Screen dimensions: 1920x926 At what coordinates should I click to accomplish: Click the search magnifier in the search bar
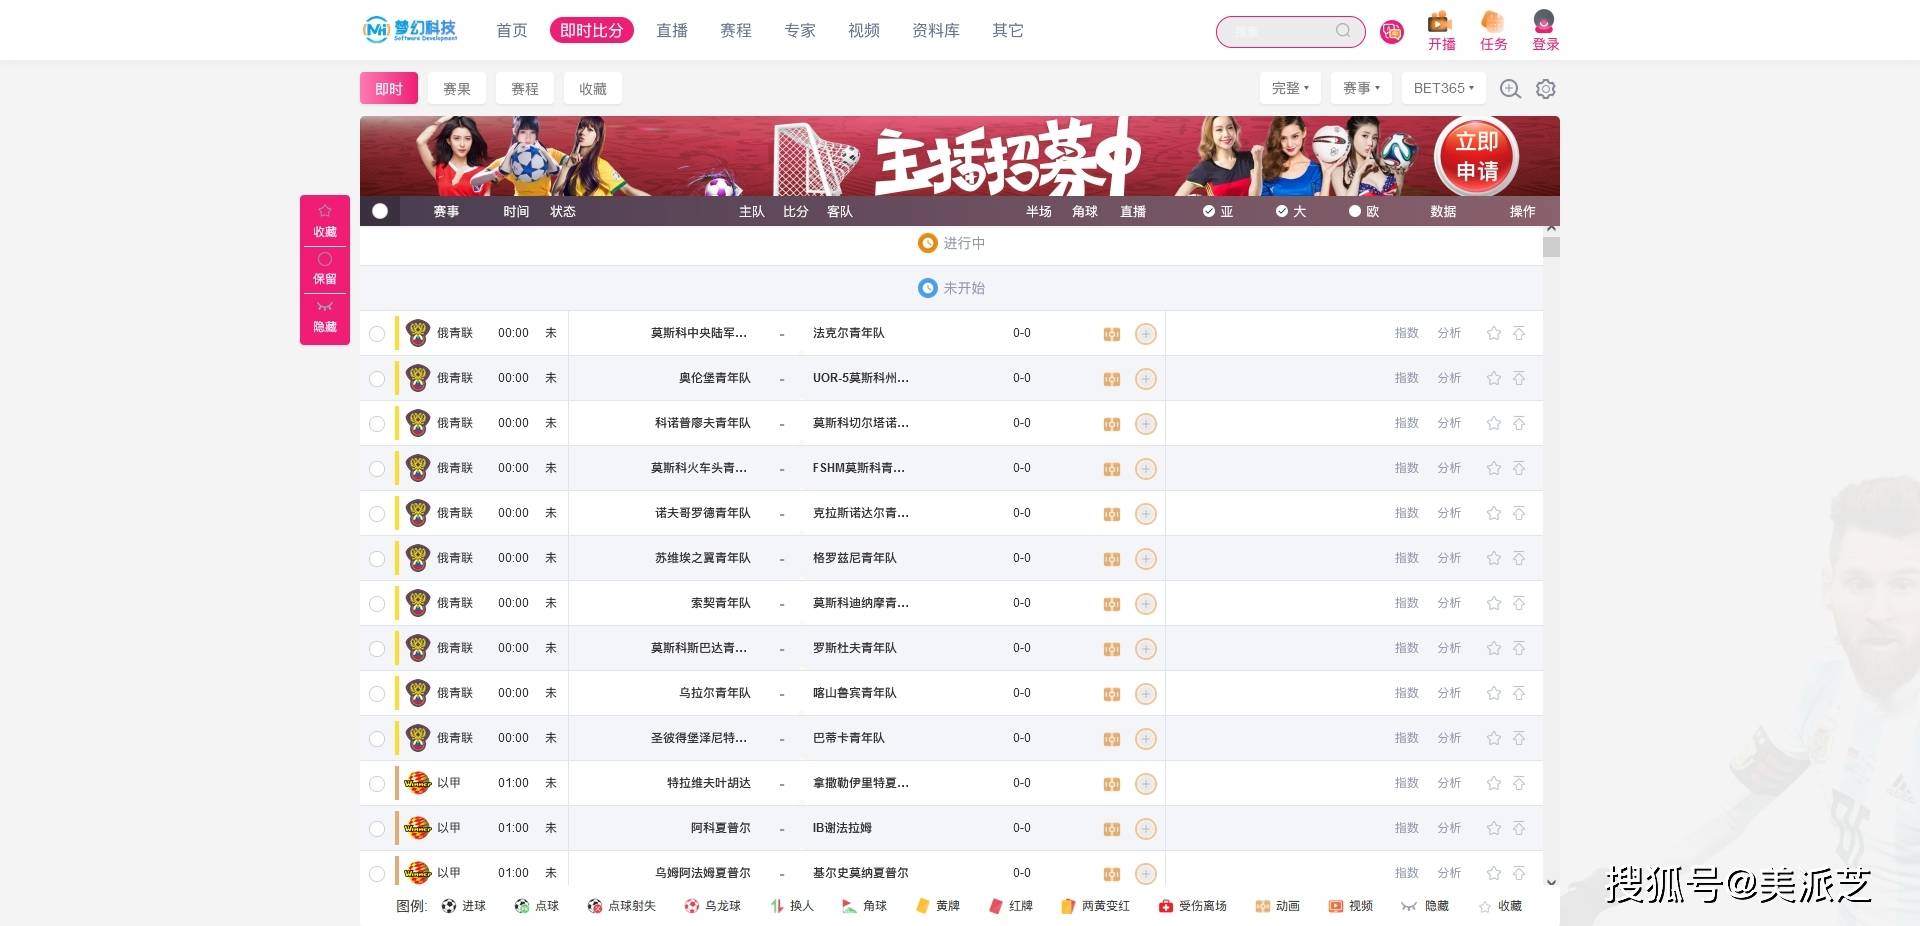(1343, 31)
